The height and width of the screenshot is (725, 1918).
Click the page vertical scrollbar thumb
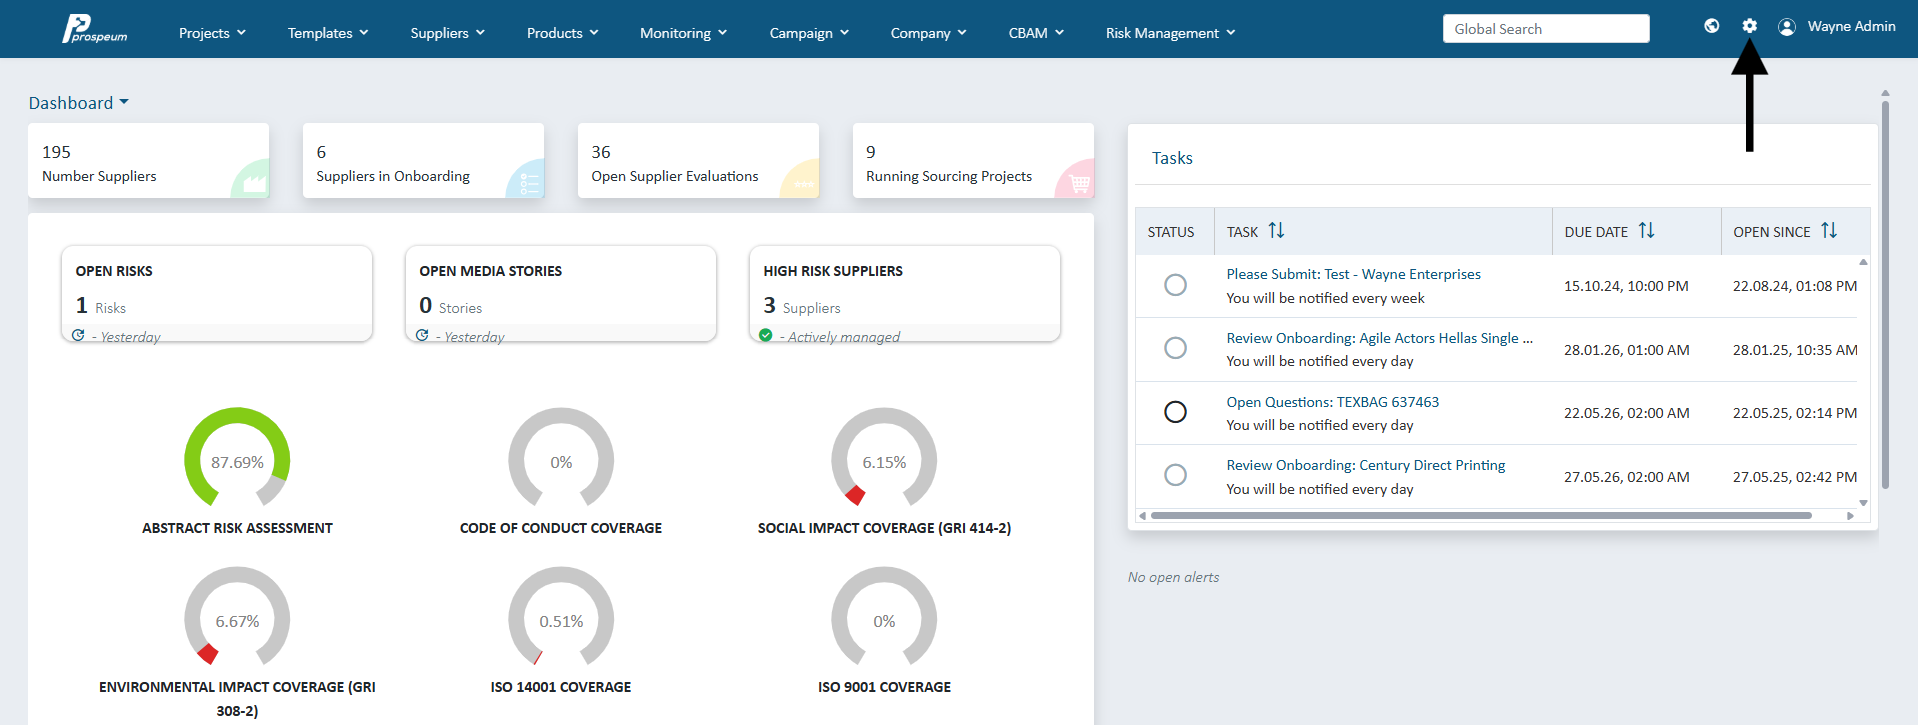point(1885,295)
